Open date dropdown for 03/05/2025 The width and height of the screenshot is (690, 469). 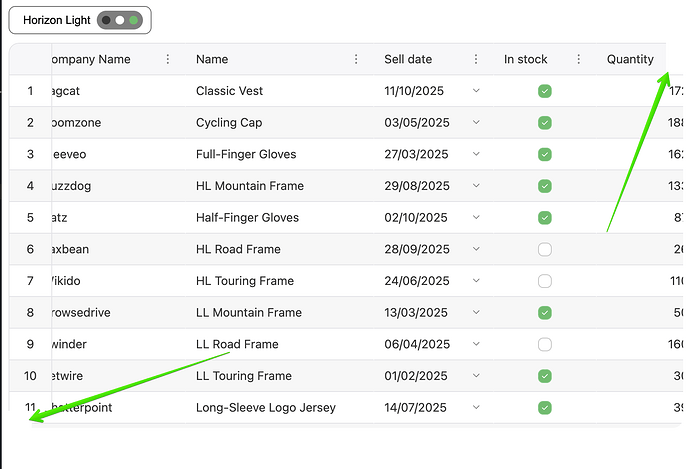coord(476,122)
